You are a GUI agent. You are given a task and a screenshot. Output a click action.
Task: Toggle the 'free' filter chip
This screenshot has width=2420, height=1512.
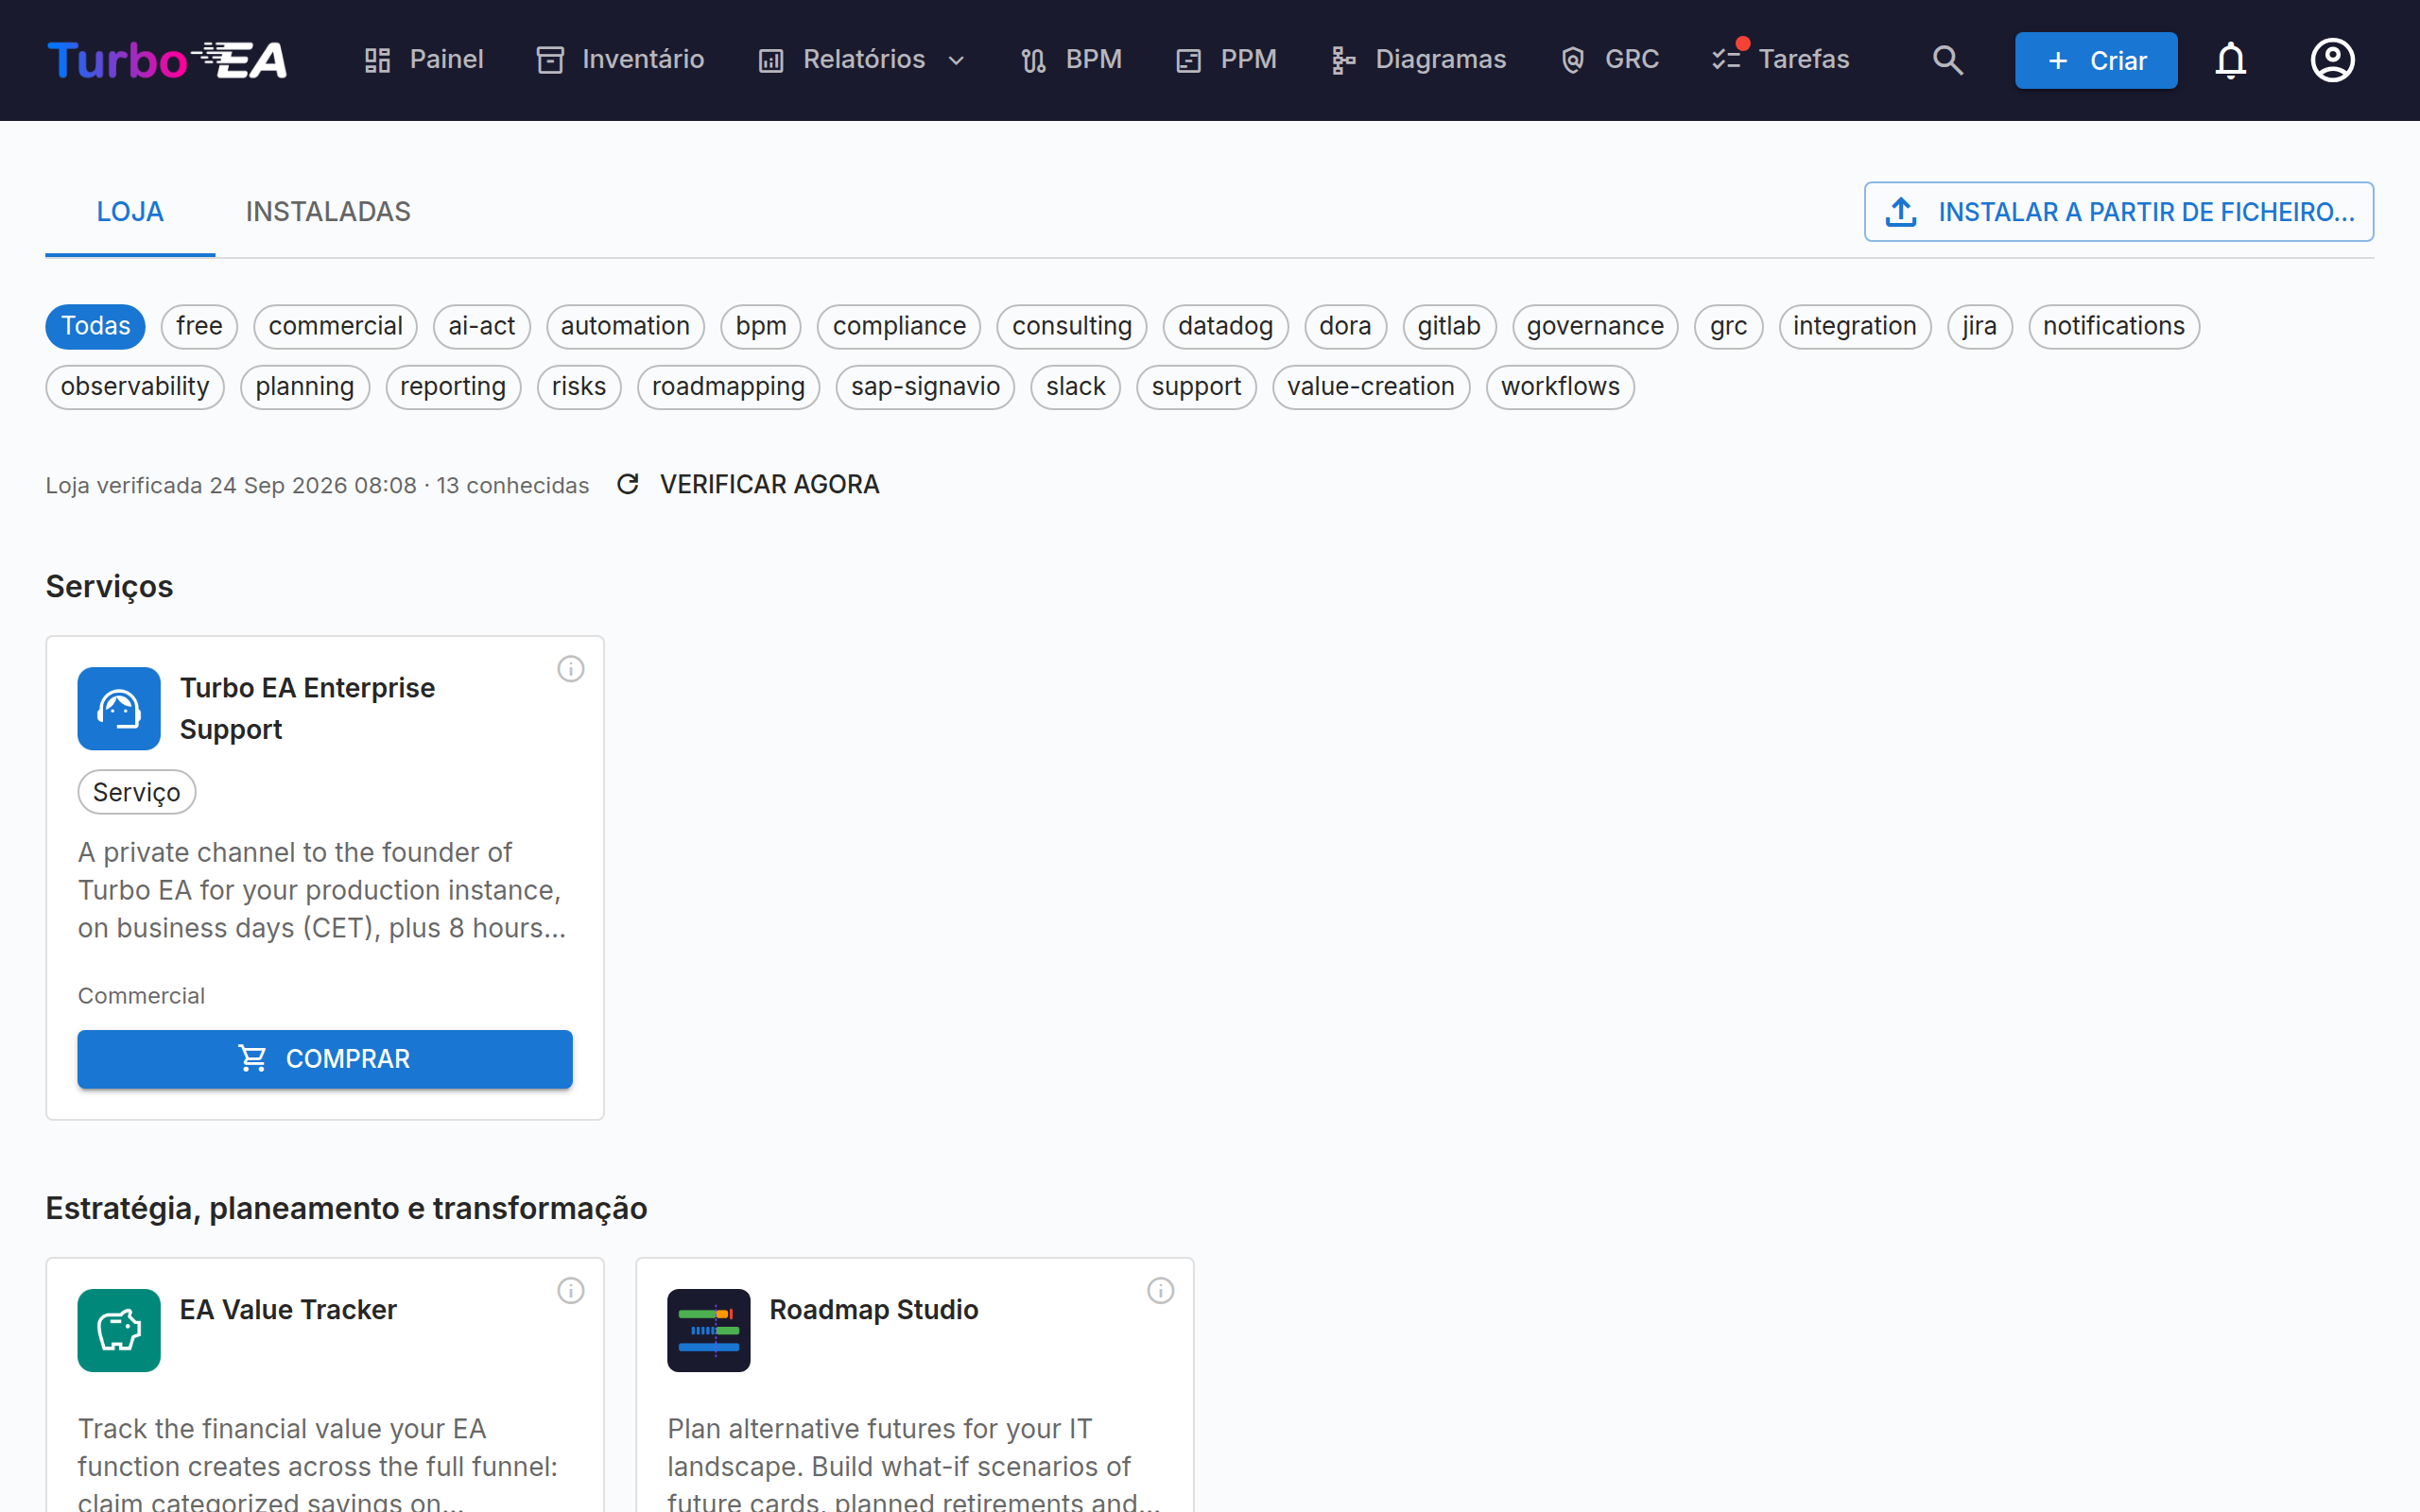199,327
